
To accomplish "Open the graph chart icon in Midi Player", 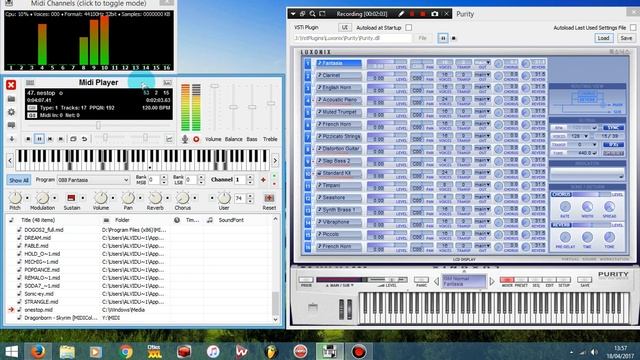I will coord(169,139).
